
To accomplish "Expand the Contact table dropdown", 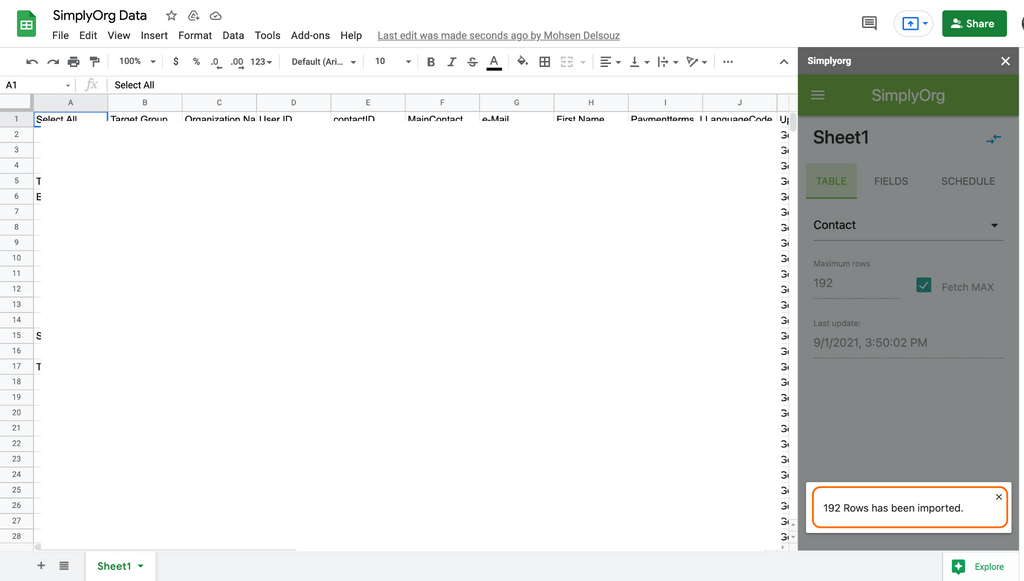I will tap(907, 225).
